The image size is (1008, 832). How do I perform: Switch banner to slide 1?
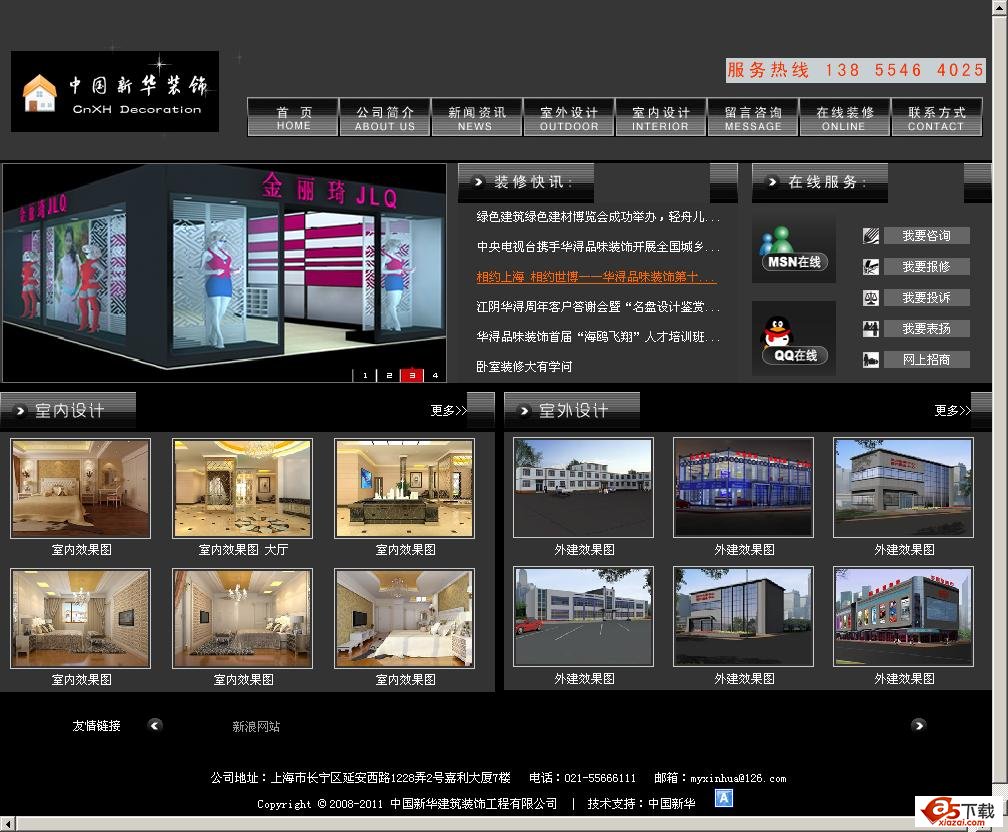click(x=365, y=375)
